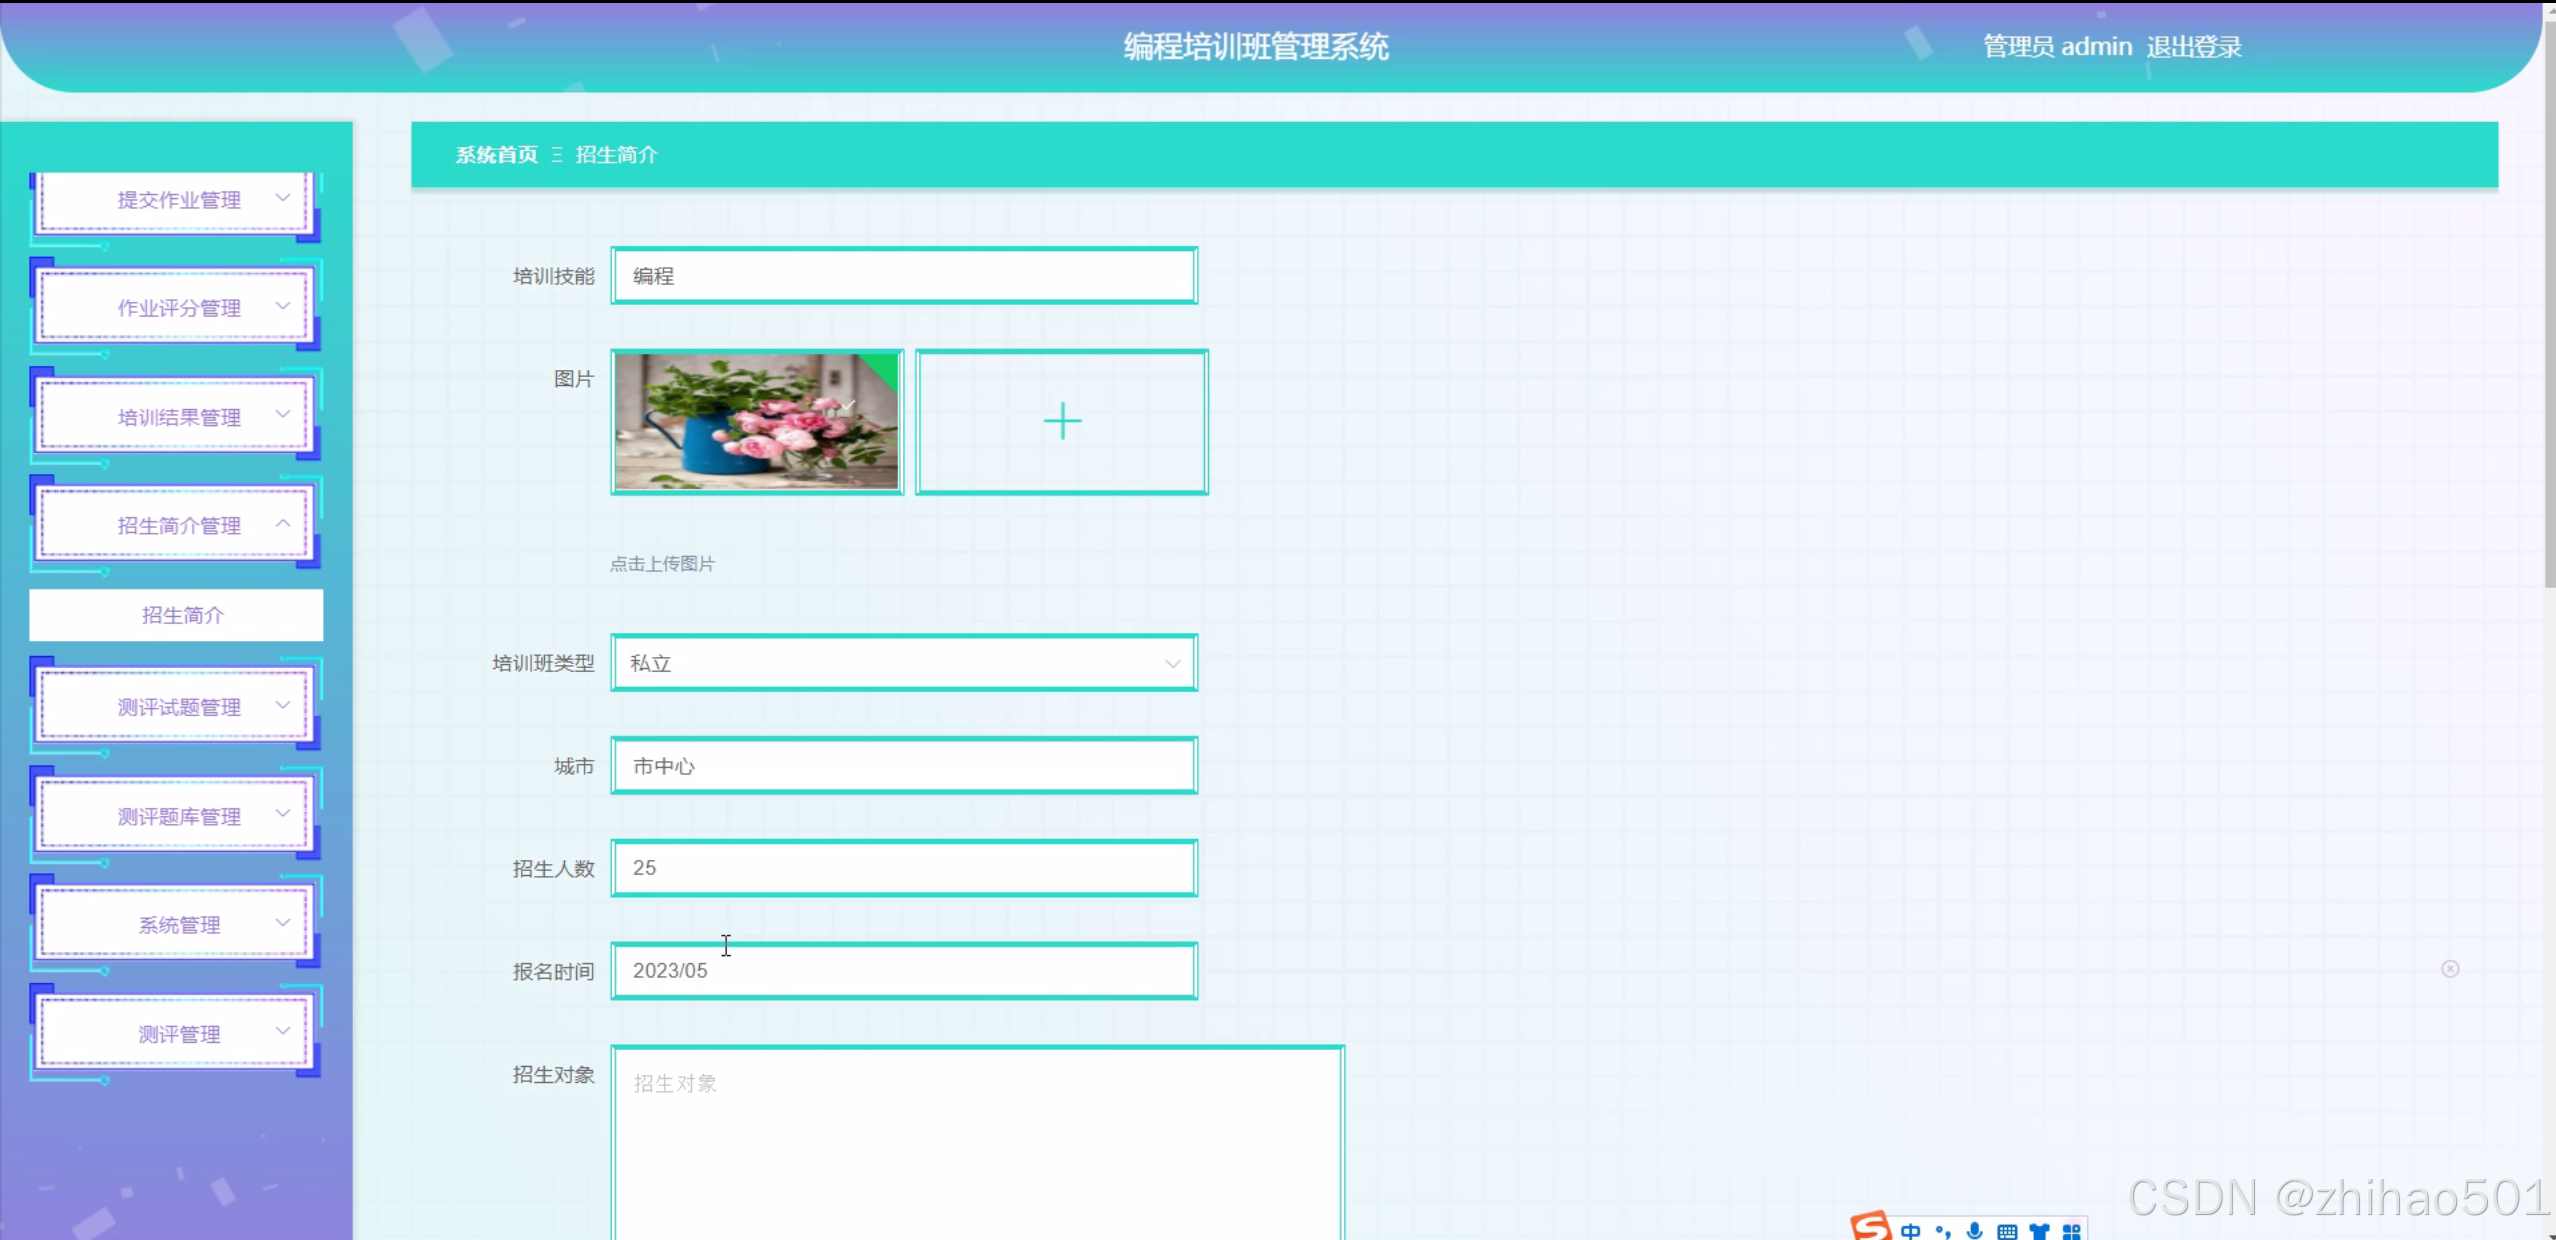The image size is (2556, 1240).
Task: Click the 城市 input field with 市中心
Action: click(904, 766)
